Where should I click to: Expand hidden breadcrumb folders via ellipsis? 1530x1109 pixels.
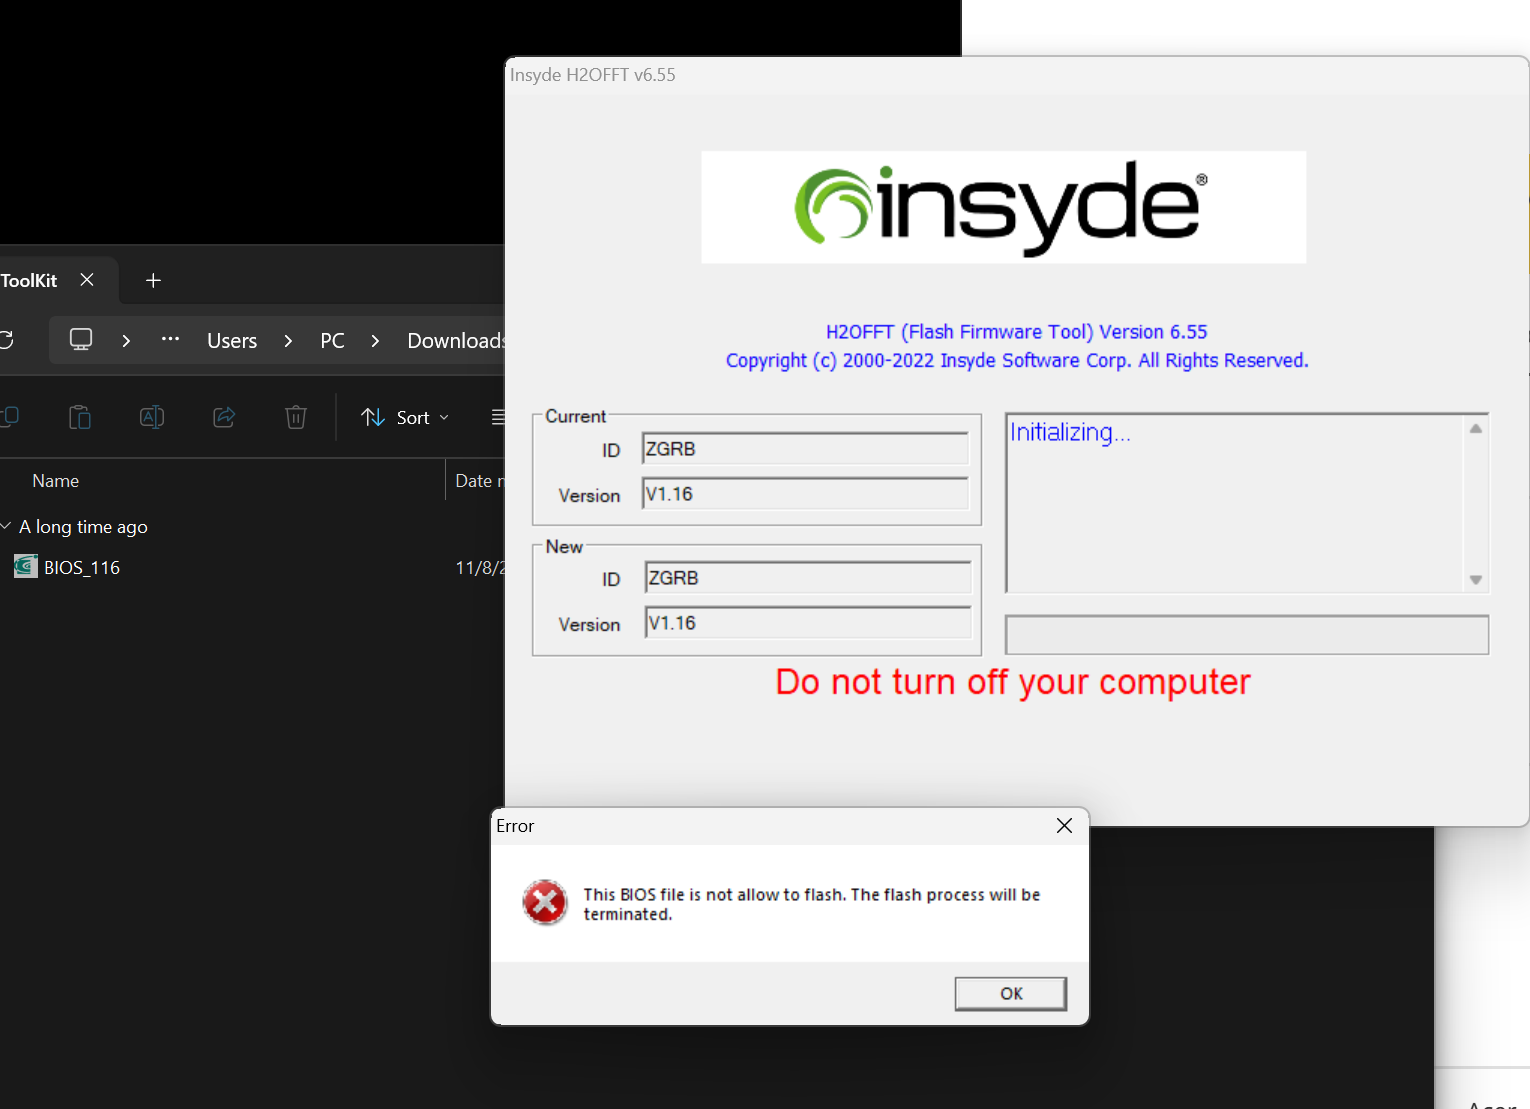[171, 340]
